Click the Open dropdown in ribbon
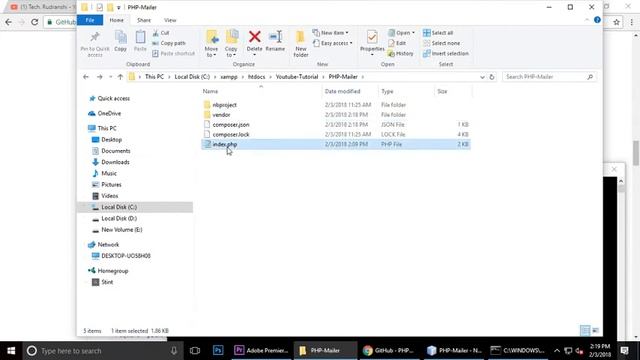This screenshot has width=640, height=360. click(x=401, y=33)
